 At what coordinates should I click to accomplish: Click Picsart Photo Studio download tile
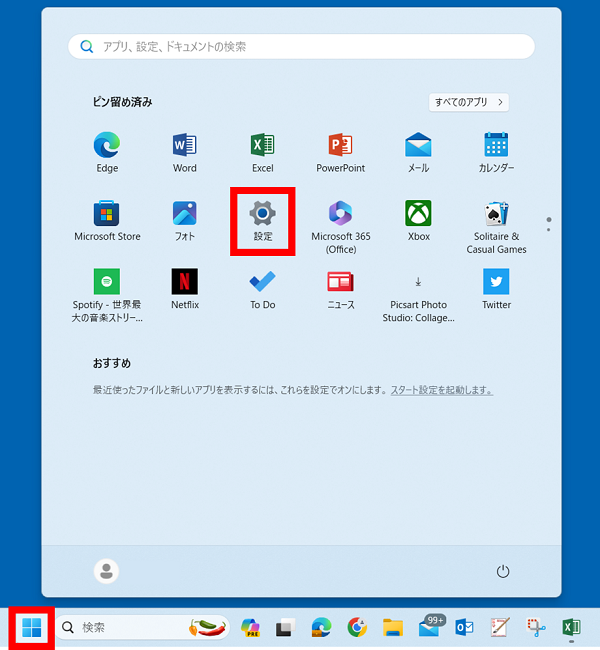(x=418, y=295)
